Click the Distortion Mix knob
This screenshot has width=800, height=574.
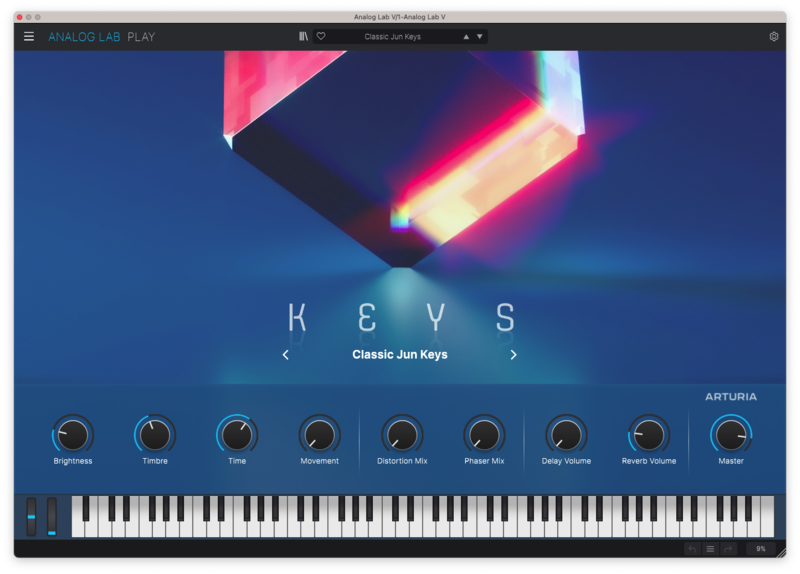[x=402, y=435]
